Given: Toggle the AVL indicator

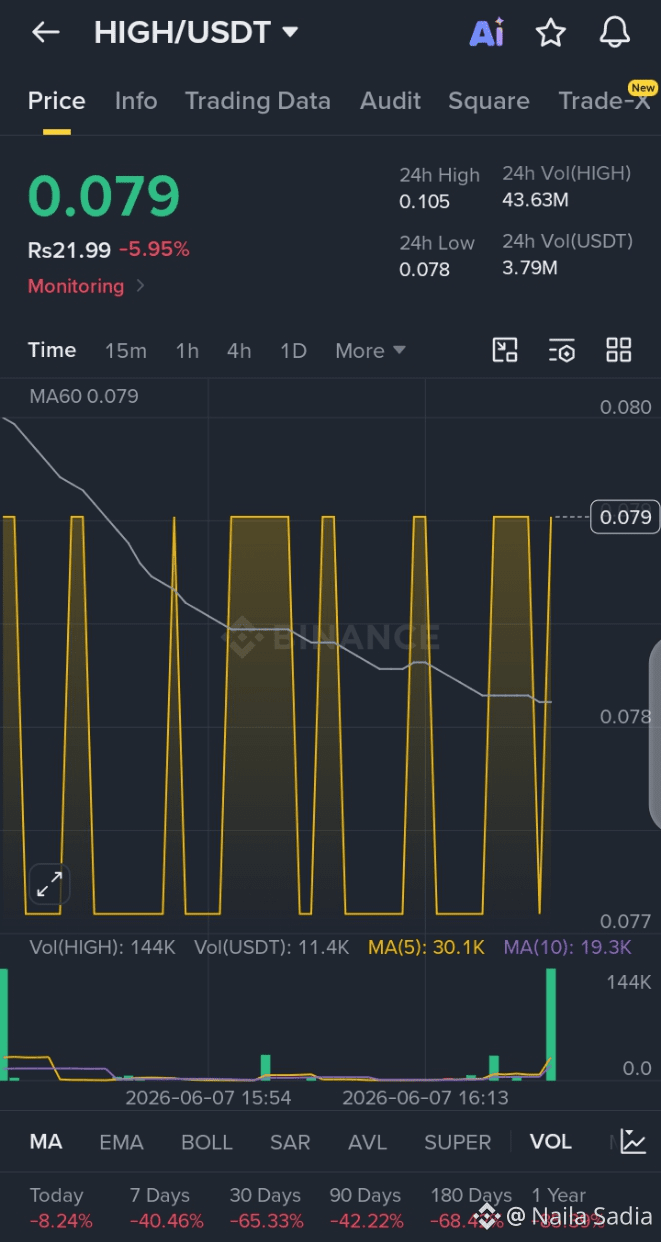Looking at the screenshot, I should click(x=367, y=1142).
